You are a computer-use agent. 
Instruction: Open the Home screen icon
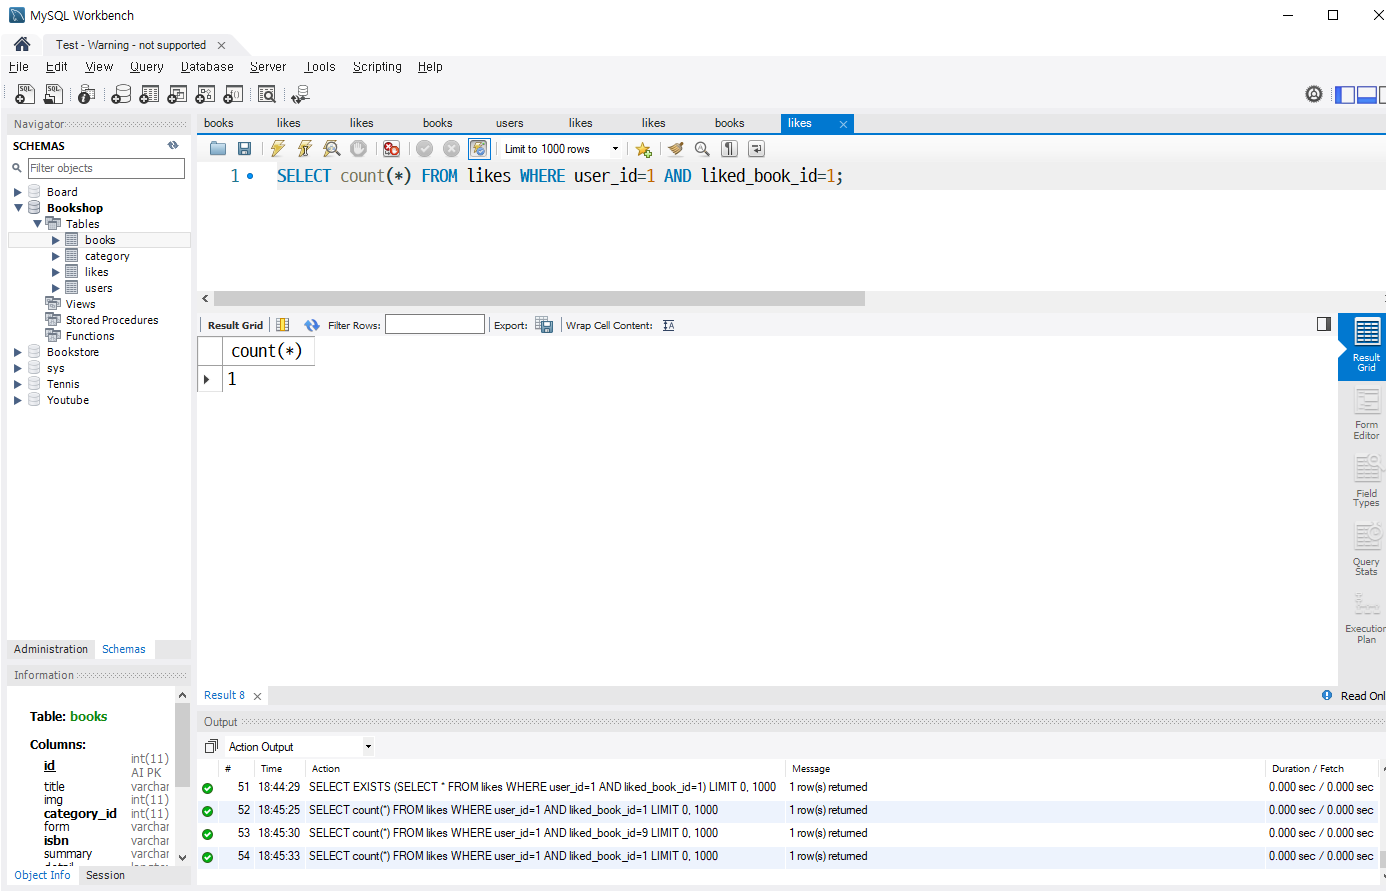tap(22, 44)
